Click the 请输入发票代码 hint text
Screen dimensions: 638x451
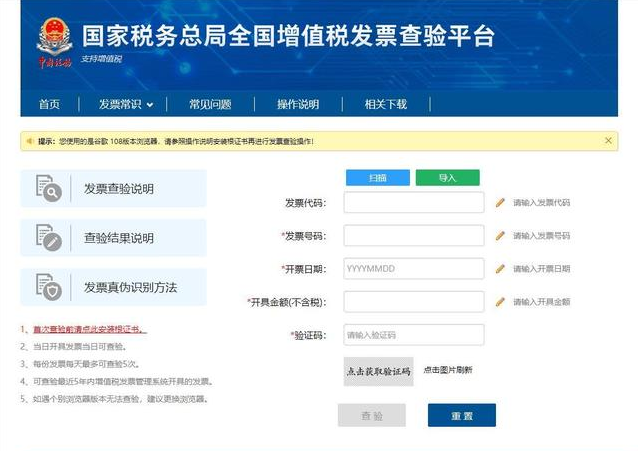click(541, 202)
